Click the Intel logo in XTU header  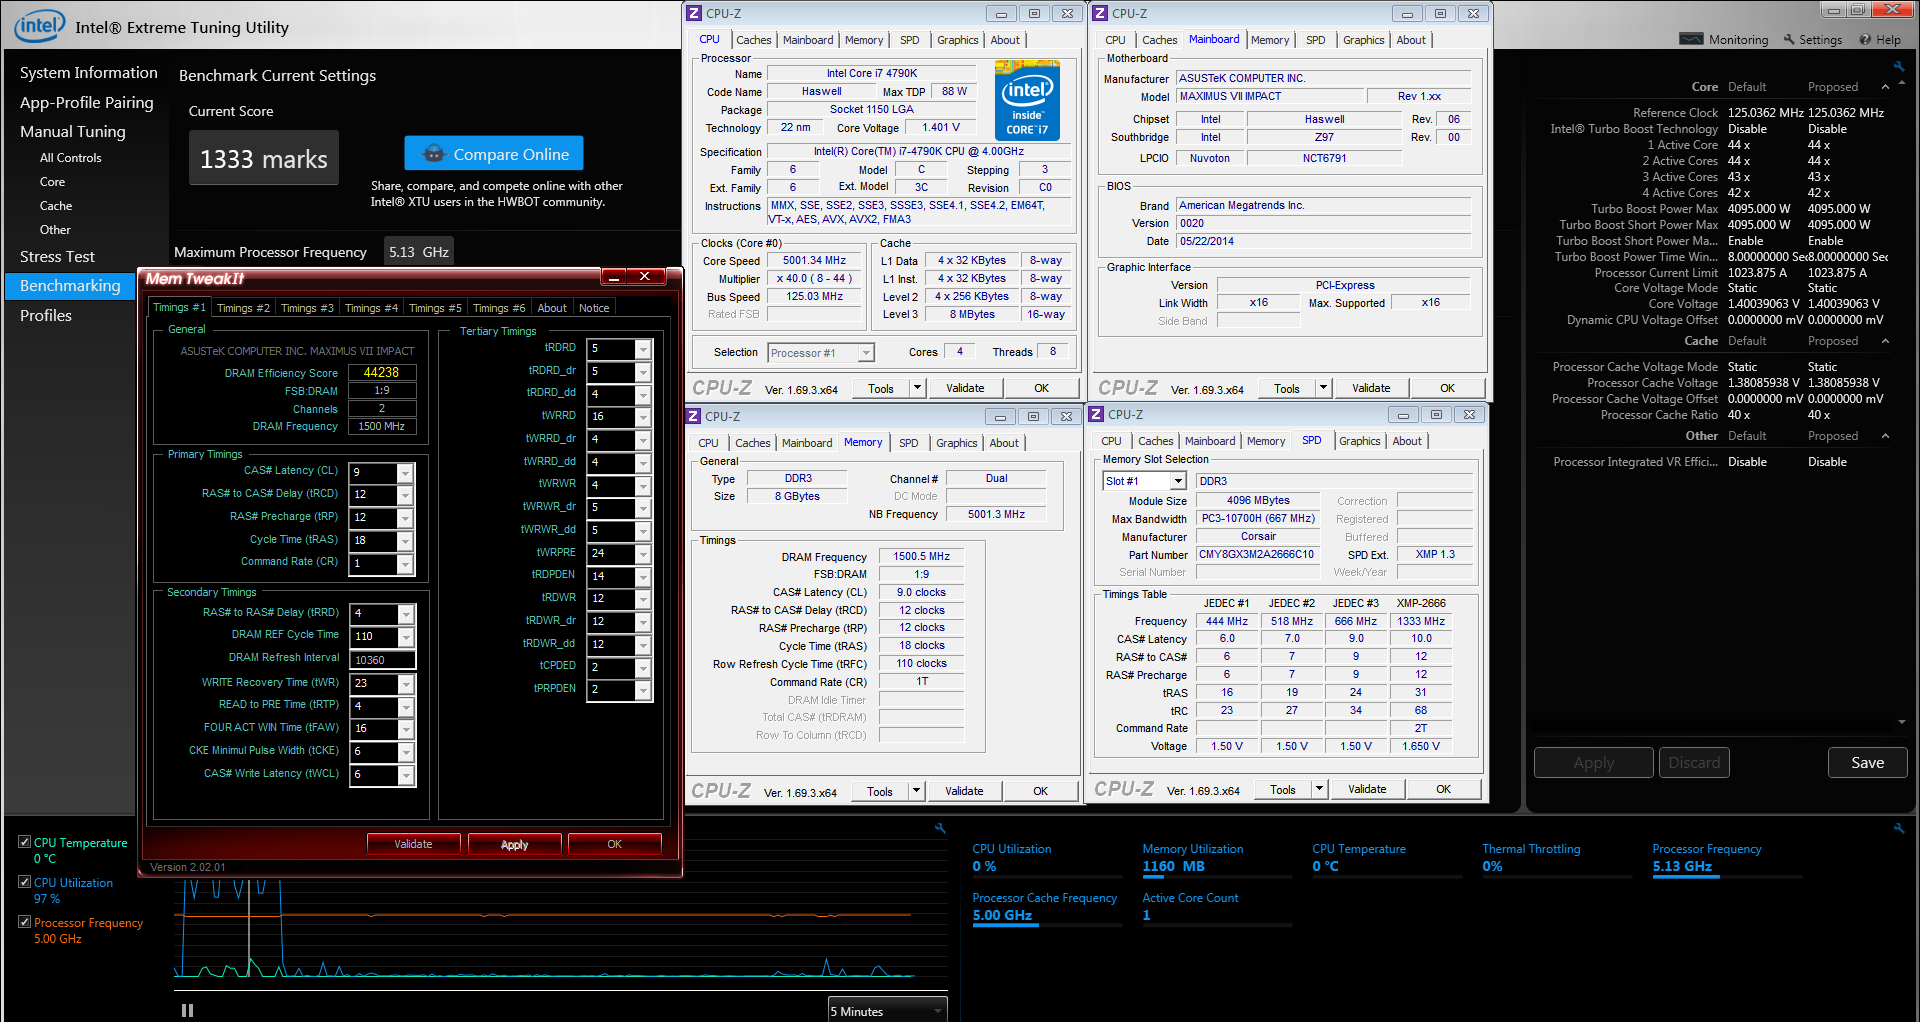click(x=40, y=26)
